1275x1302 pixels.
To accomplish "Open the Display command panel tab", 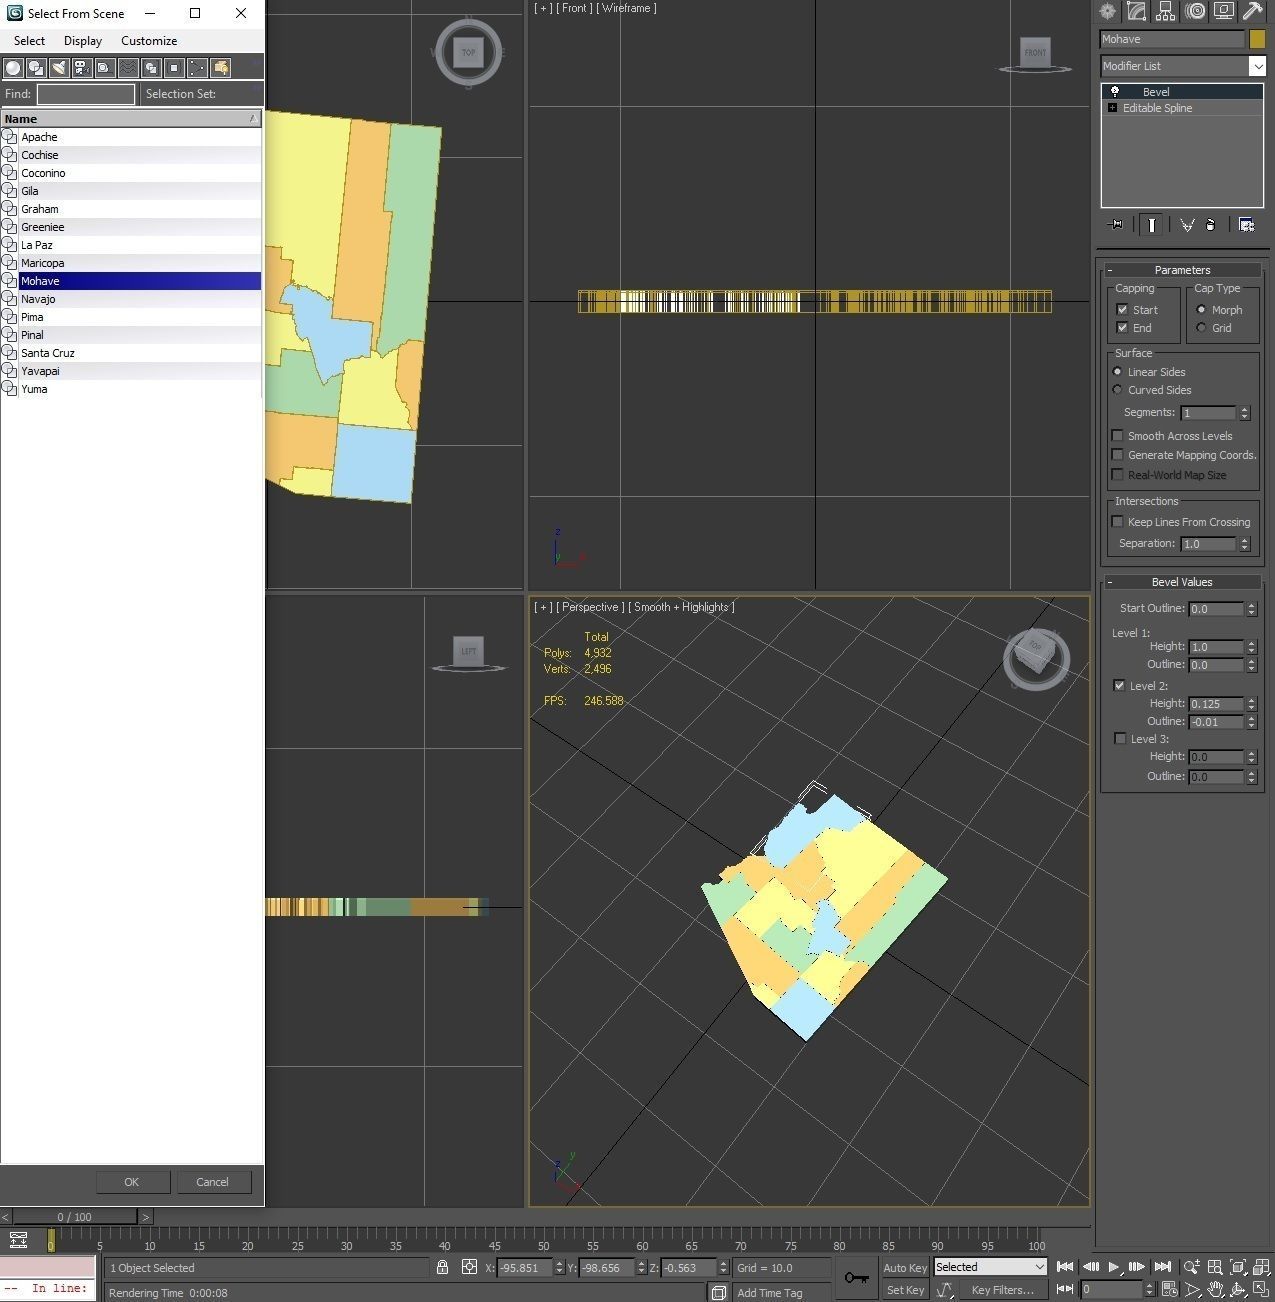I will tap(1224, 11).
